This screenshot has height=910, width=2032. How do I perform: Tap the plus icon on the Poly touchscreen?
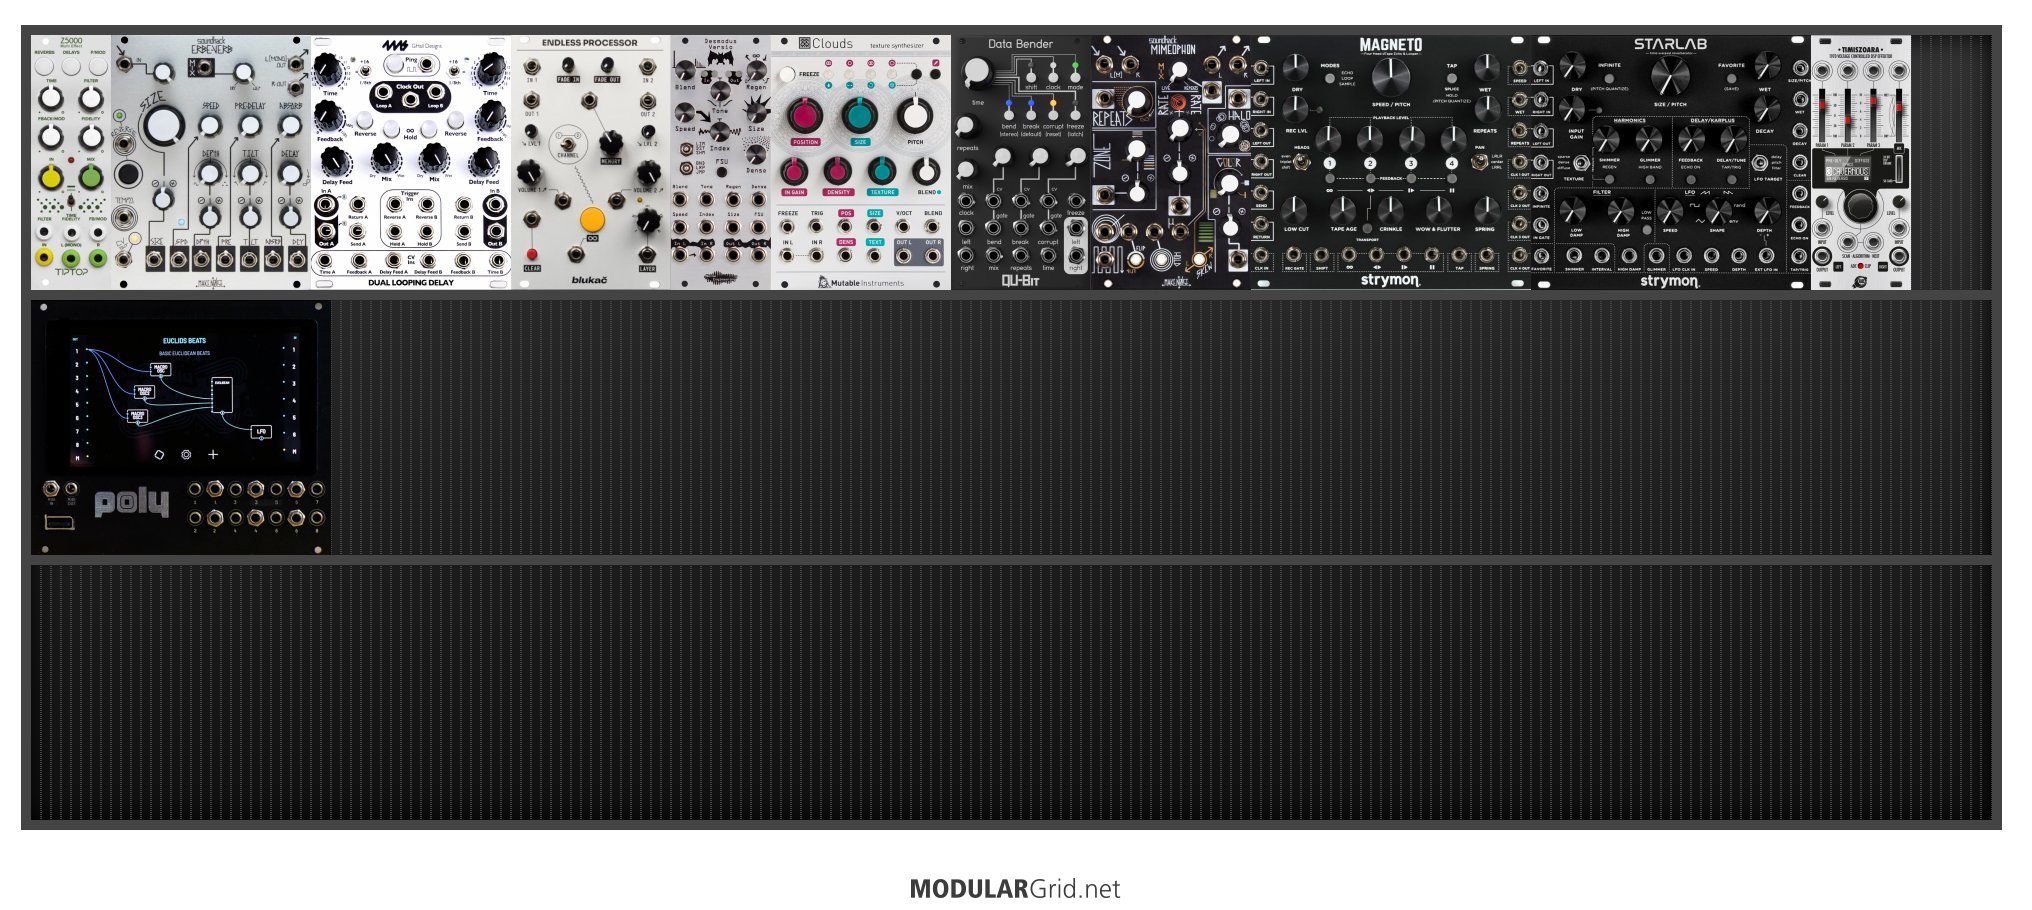click(213, 455)
